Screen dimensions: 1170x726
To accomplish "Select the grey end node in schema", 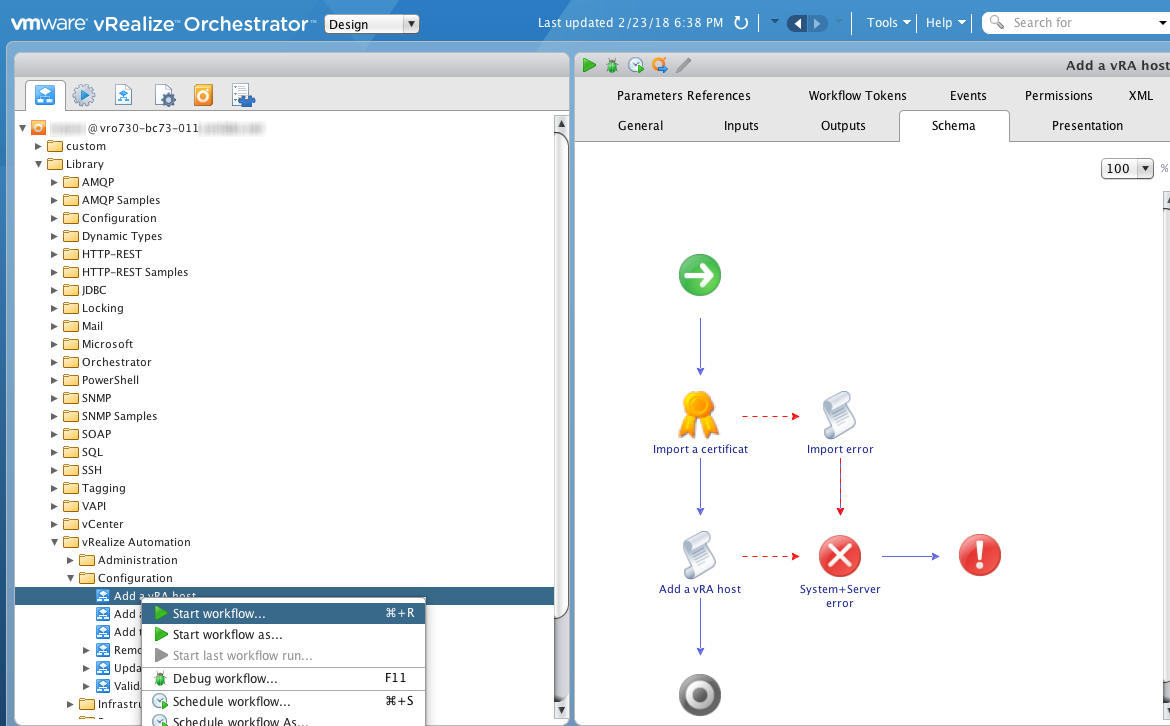I will tap(700, 695).
